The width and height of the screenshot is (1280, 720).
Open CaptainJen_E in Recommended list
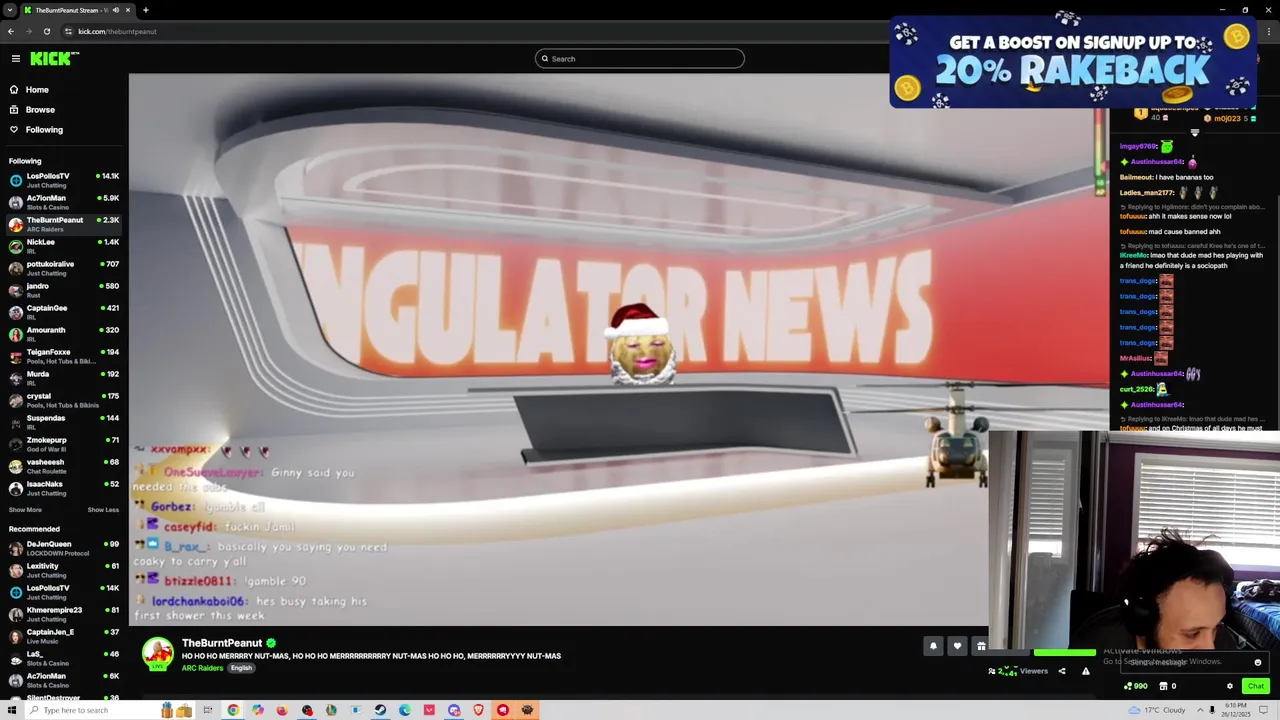pos(64,636)
